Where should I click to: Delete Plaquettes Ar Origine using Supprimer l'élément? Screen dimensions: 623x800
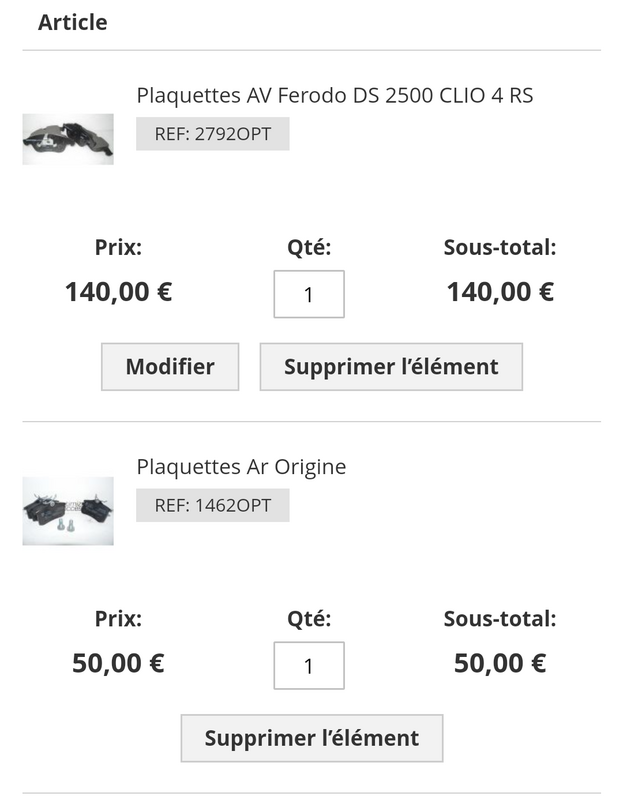(312, 739)
